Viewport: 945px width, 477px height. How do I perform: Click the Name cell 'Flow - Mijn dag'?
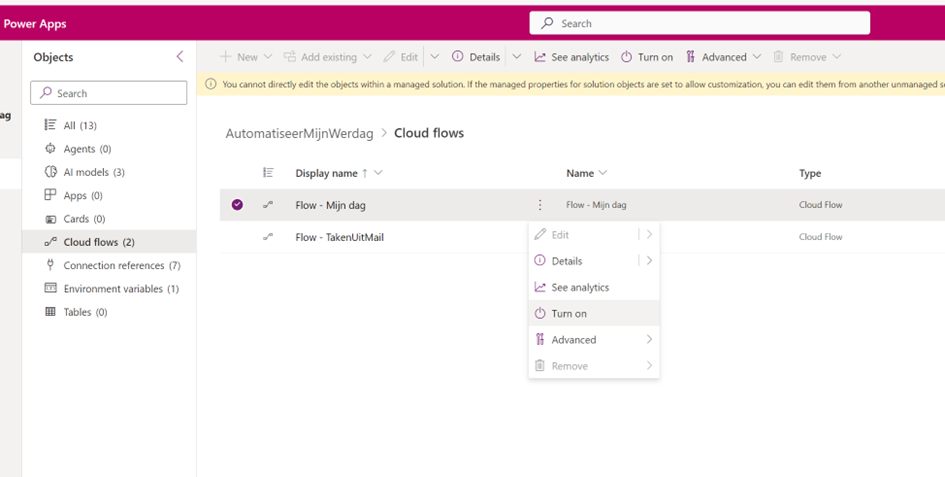pyautogui.click(x=596, y=205)
